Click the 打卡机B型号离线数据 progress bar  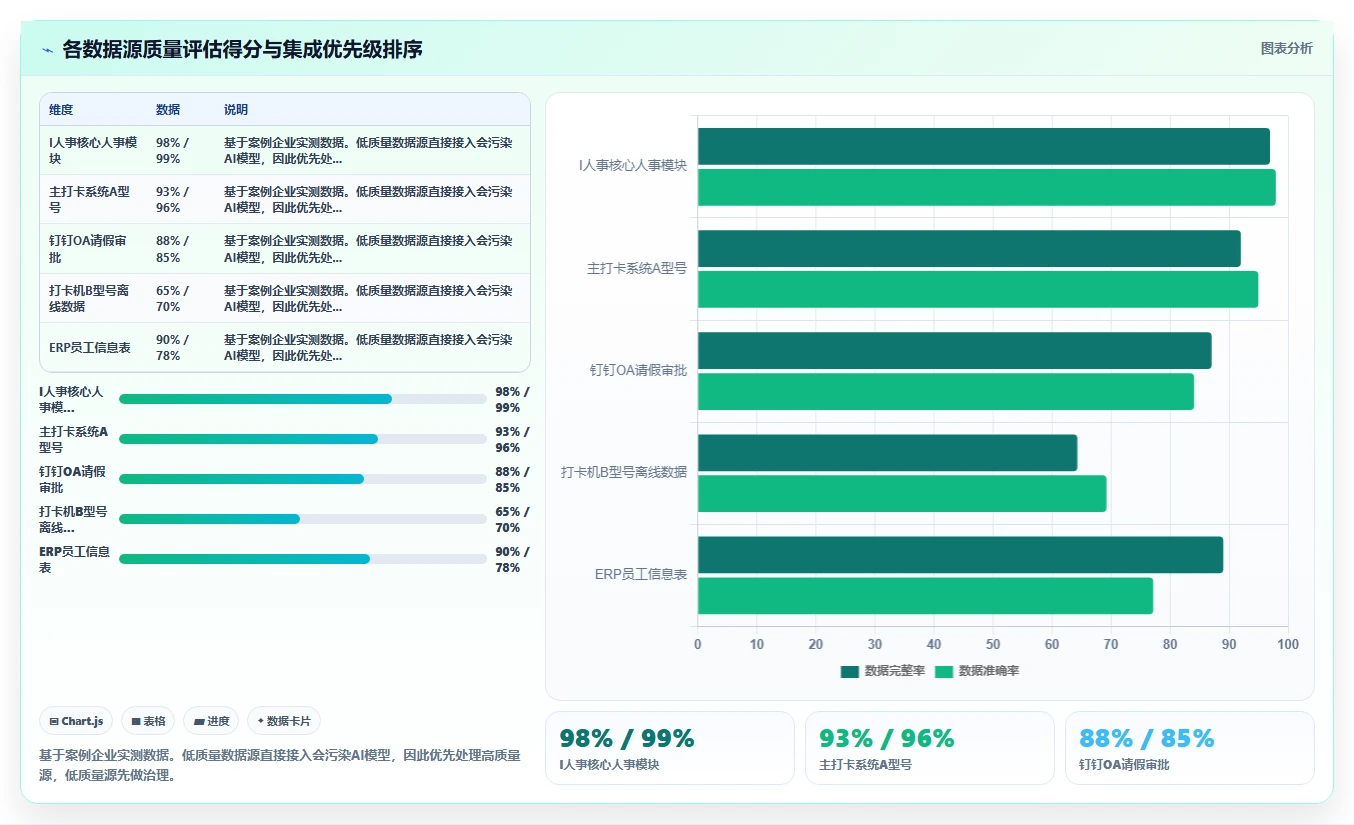tap(303, 519)
